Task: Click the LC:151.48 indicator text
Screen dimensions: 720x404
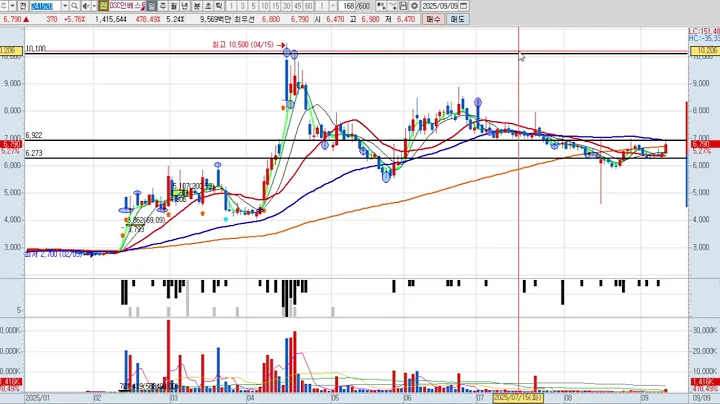Action: [x=704, y=31]
